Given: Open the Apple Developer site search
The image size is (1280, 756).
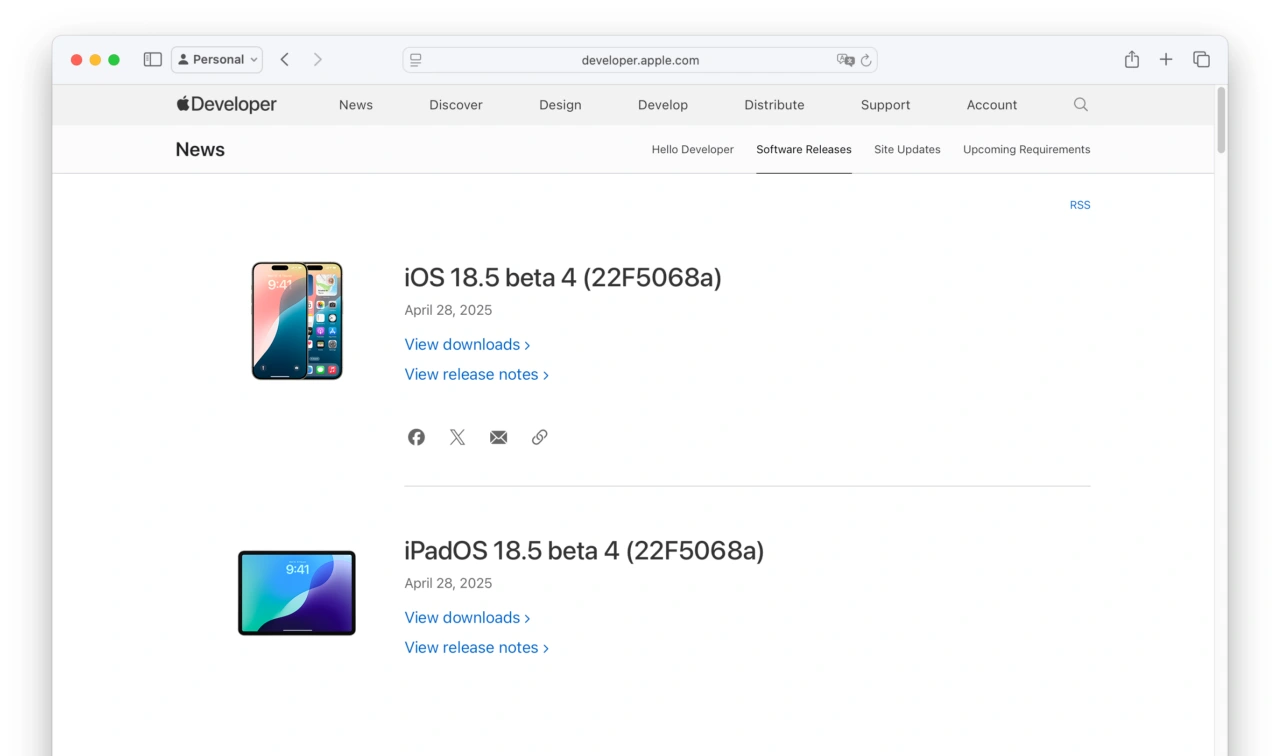Looking at the screenshot, I should point(1080,105).
